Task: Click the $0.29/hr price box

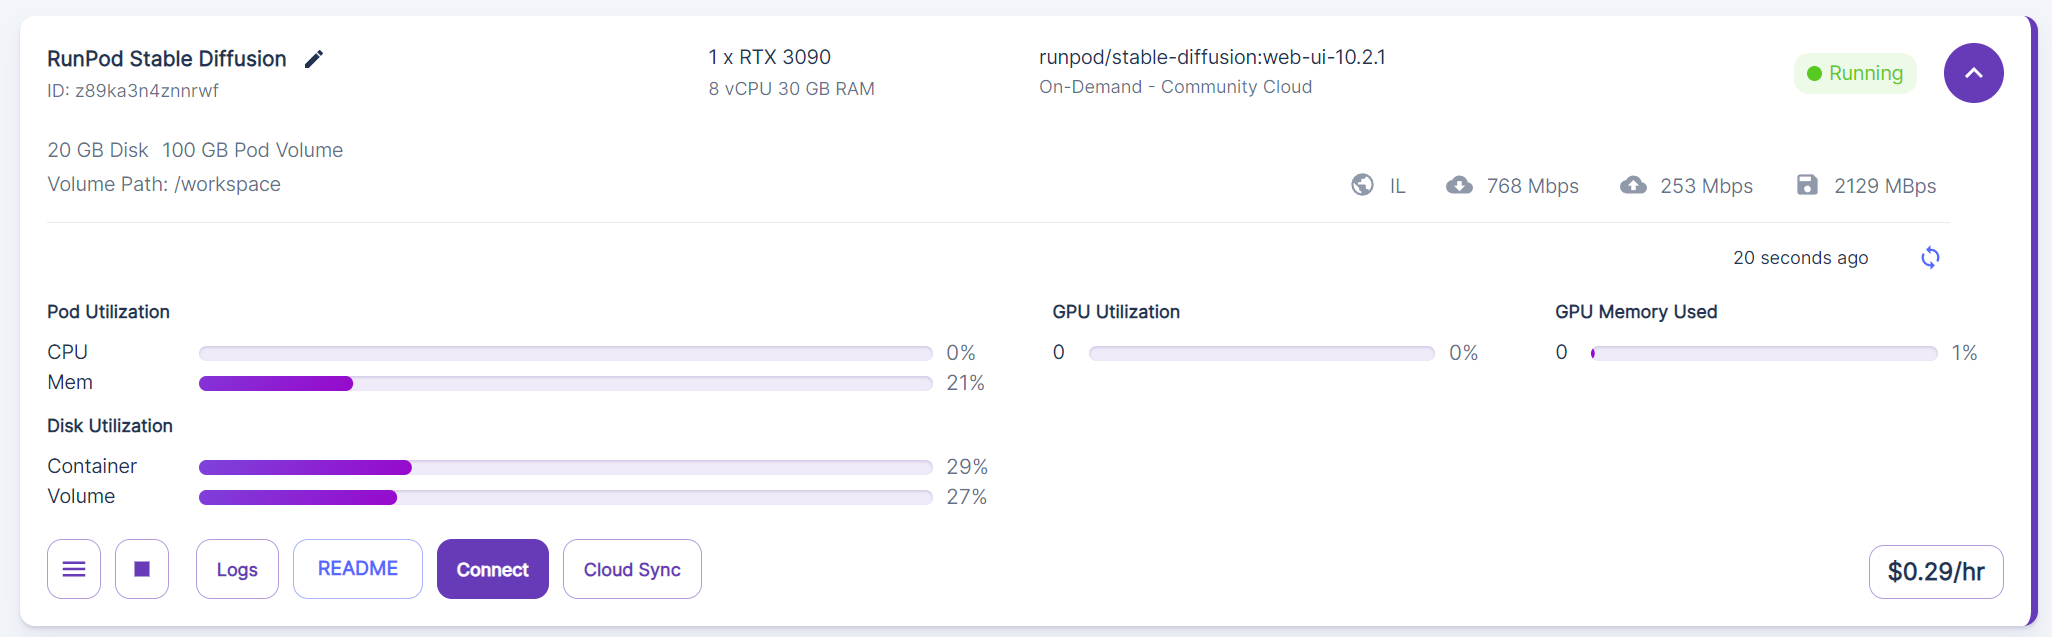Action: pos(1935,571)
